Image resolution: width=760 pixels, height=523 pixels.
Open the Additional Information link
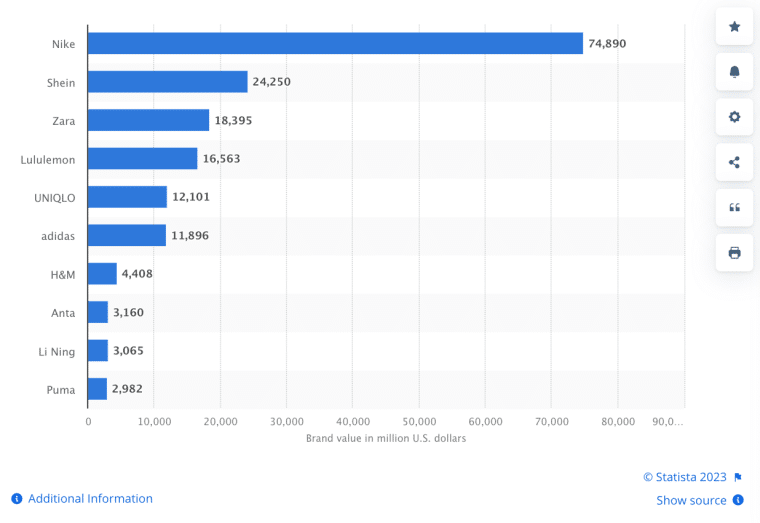coord(90,498)
